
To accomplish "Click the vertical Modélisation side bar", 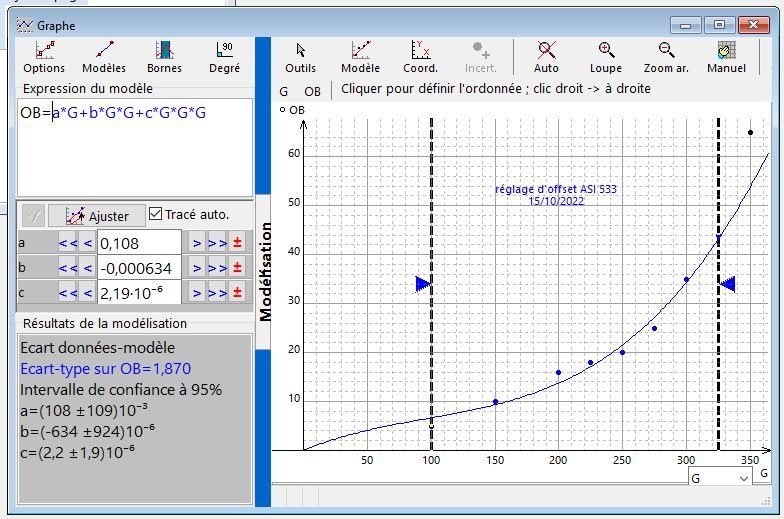I will pyautogui.click(x=265, y=270).
